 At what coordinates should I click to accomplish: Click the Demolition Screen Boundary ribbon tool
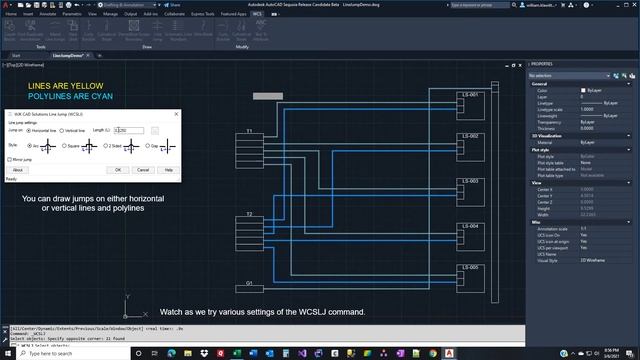(x=133, y=30)
